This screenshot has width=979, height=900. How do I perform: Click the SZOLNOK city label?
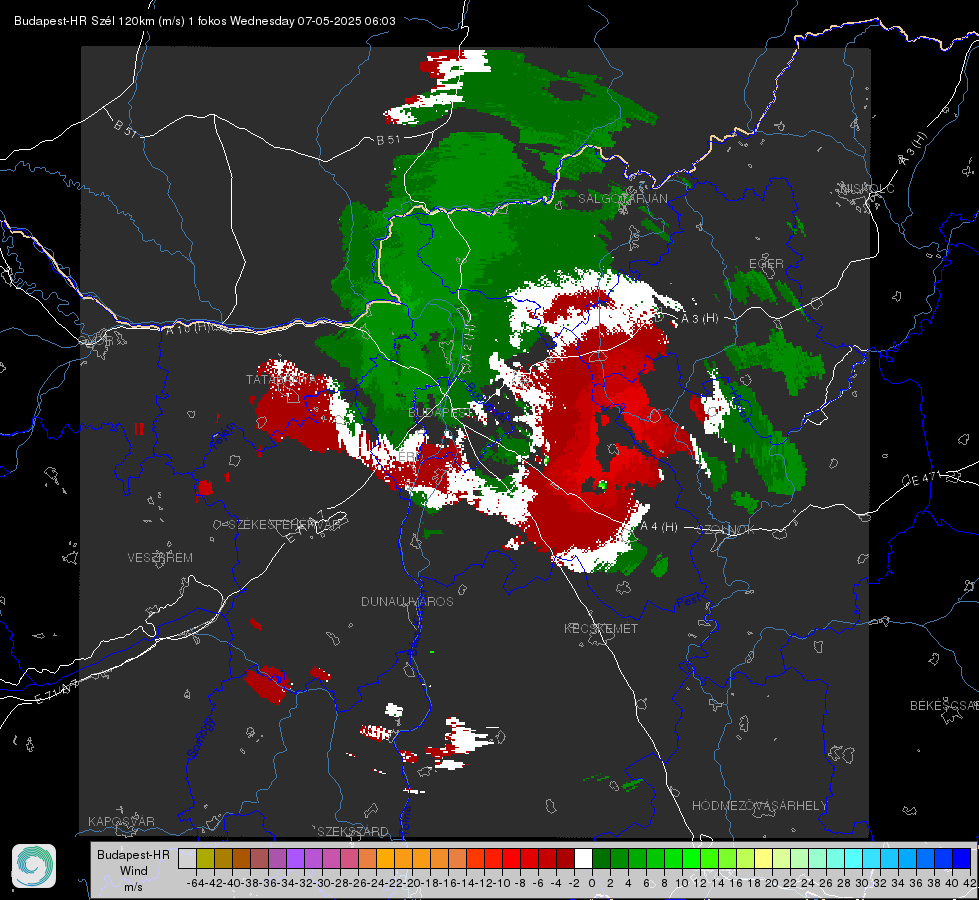click(x=728, y=529)
